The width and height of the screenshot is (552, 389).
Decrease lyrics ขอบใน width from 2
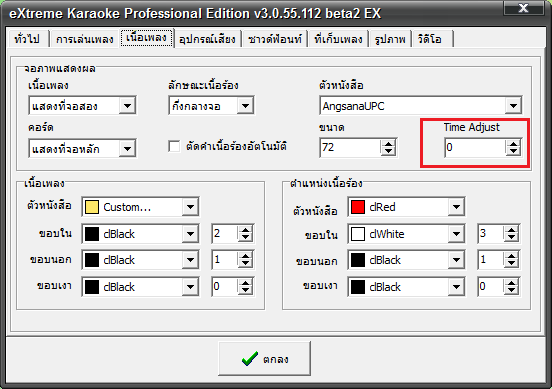coord(245,238)
